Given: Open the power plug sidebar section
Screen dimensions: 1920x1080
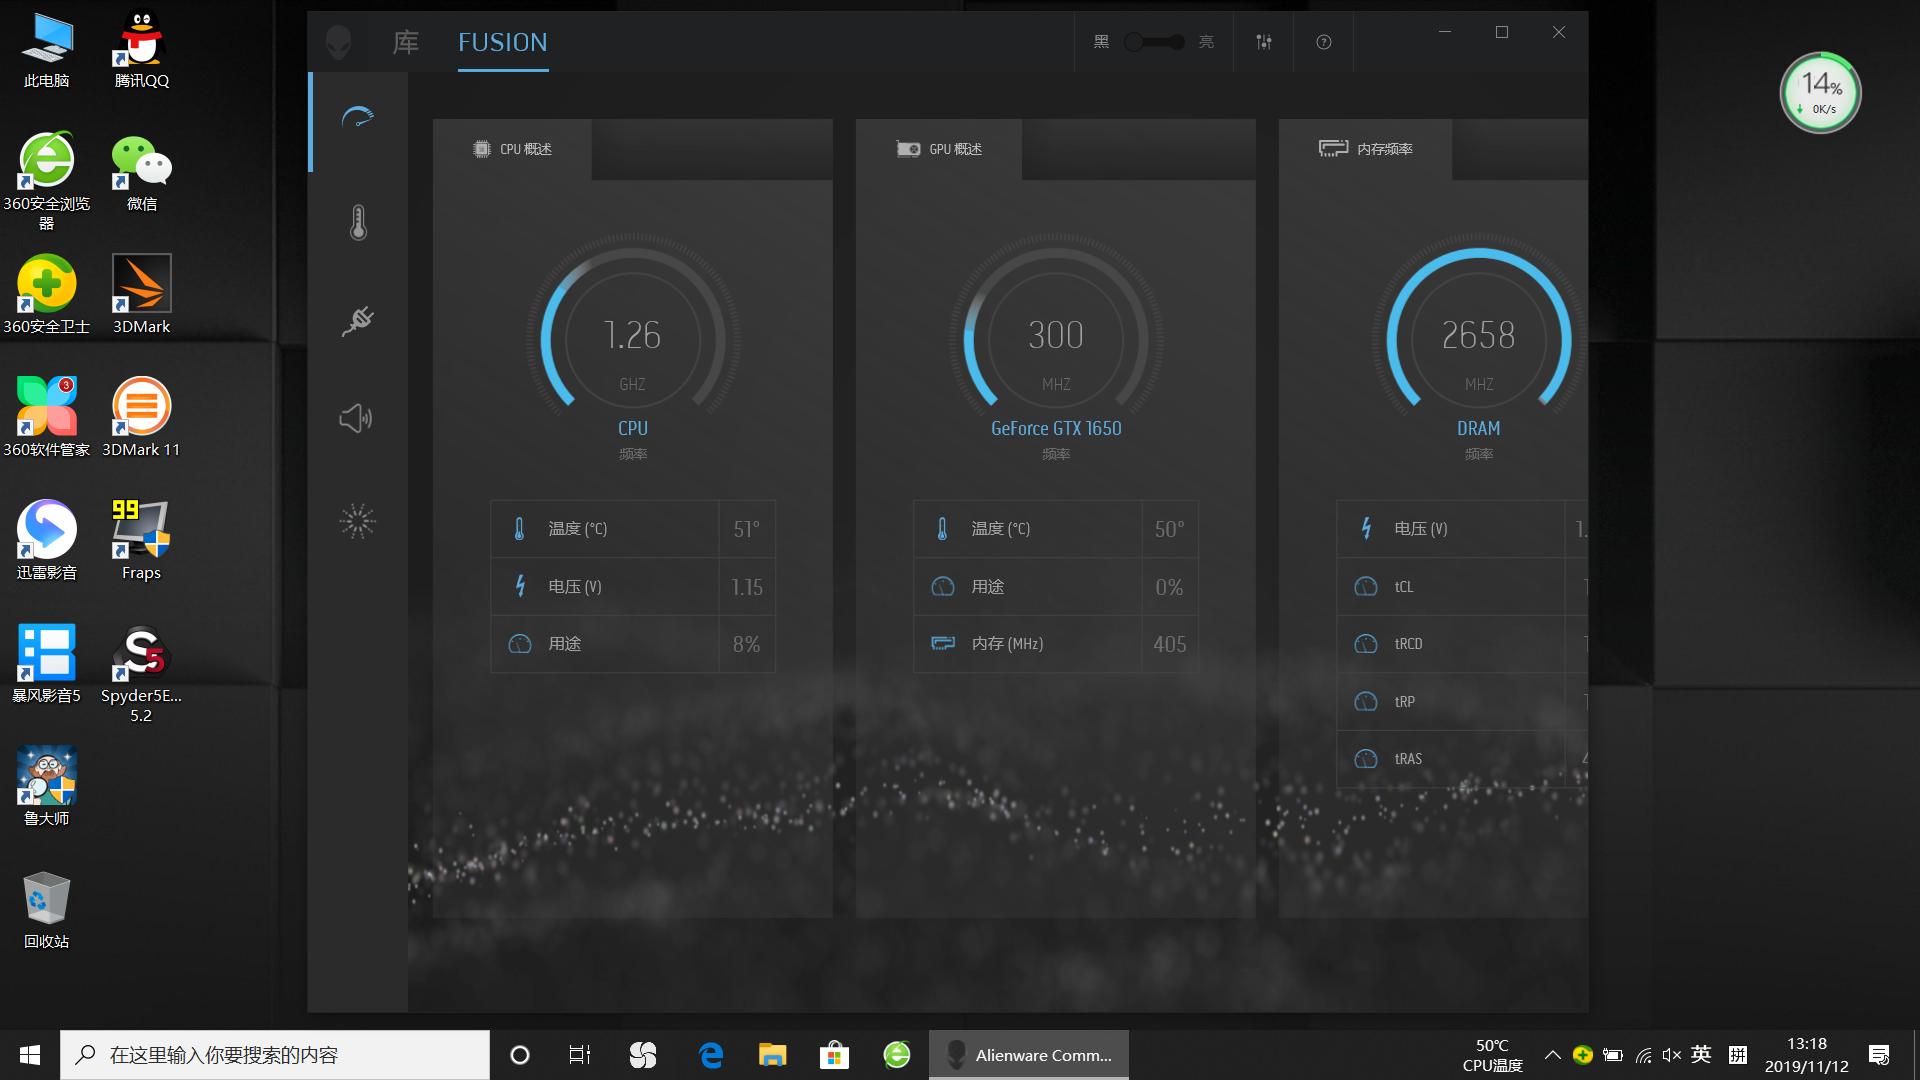Looking at the screenshot, I should (358, 321).
